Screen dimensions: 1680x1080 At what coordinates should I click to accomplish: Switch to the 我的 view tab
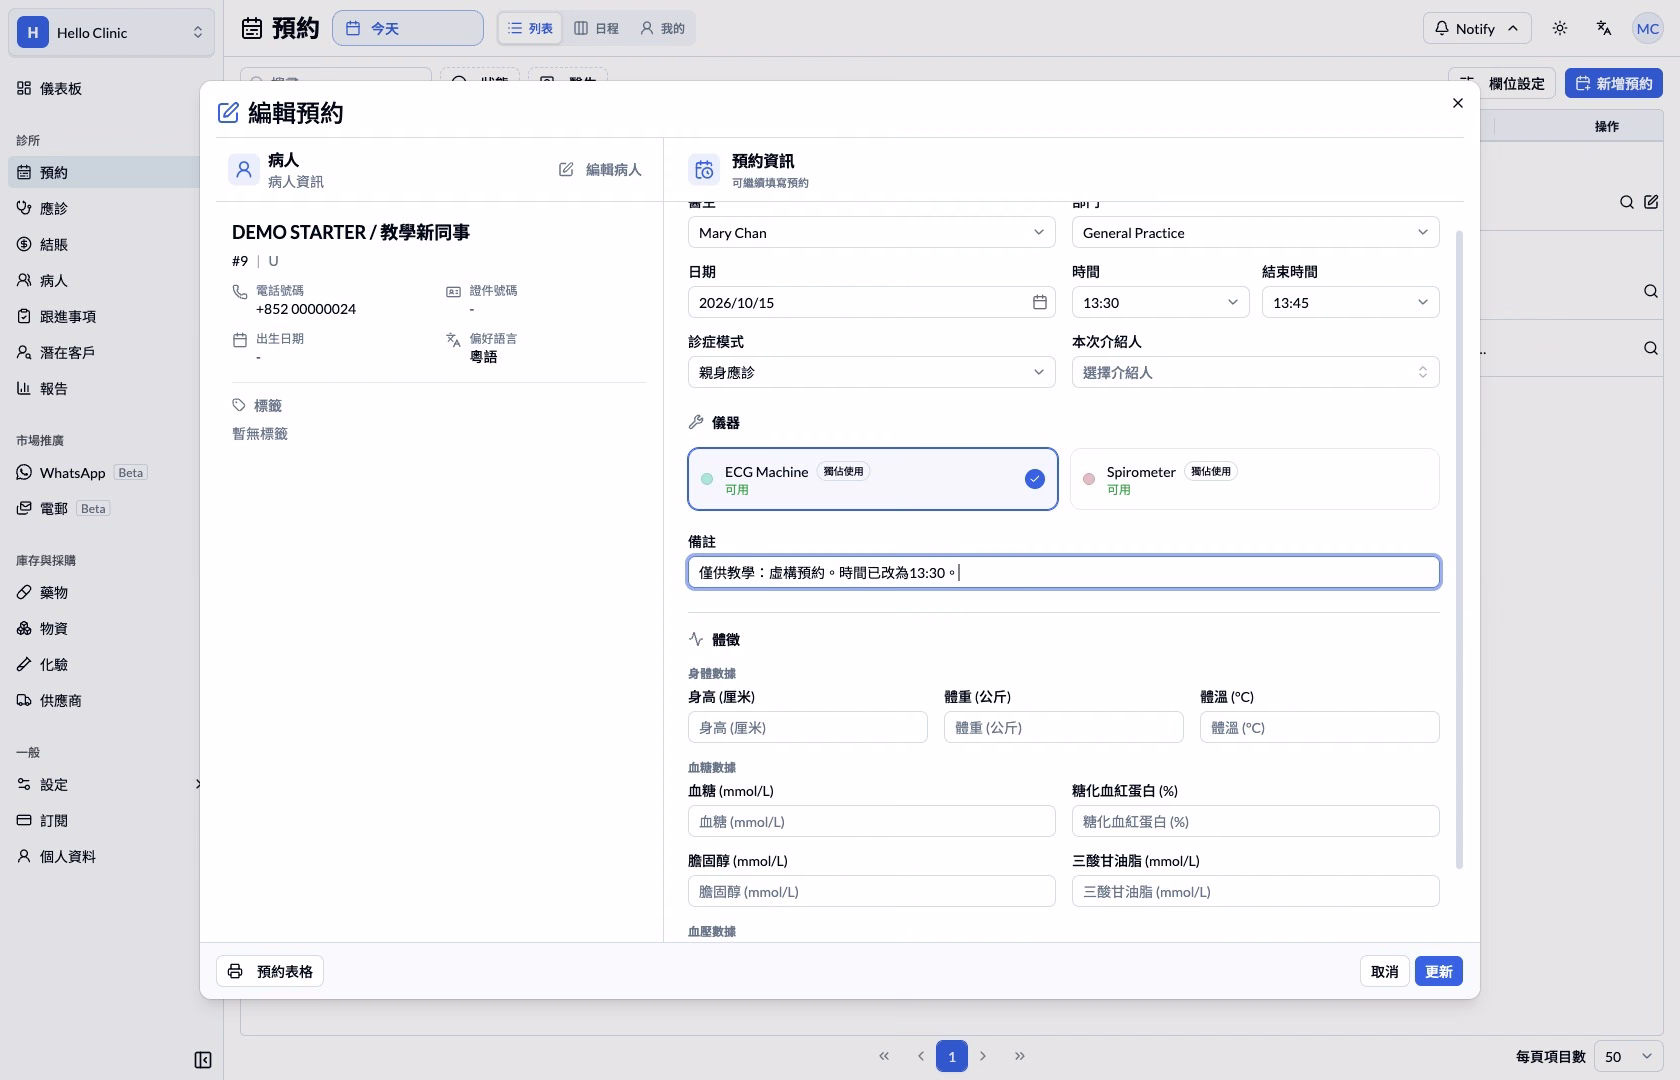point(662,28)
